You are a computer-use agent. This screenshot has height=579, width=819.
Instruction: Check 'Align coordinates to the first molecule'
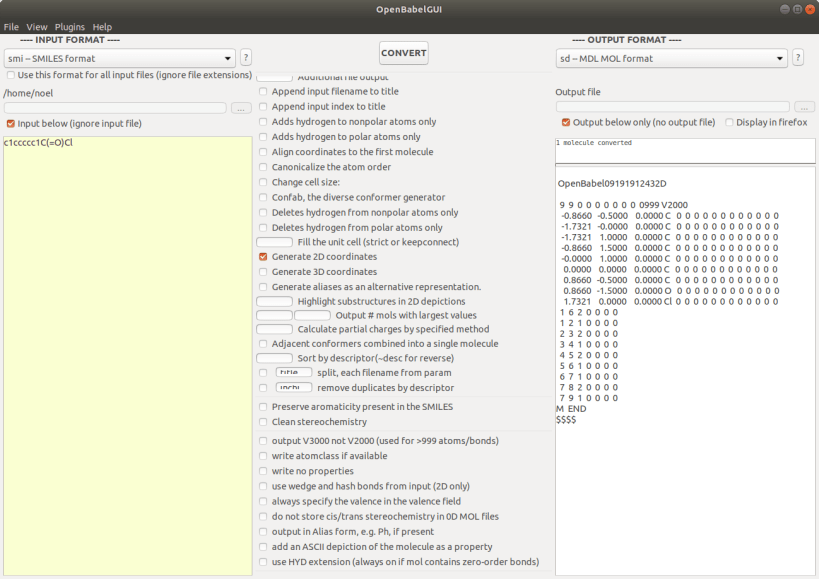(x=263, y=152)
